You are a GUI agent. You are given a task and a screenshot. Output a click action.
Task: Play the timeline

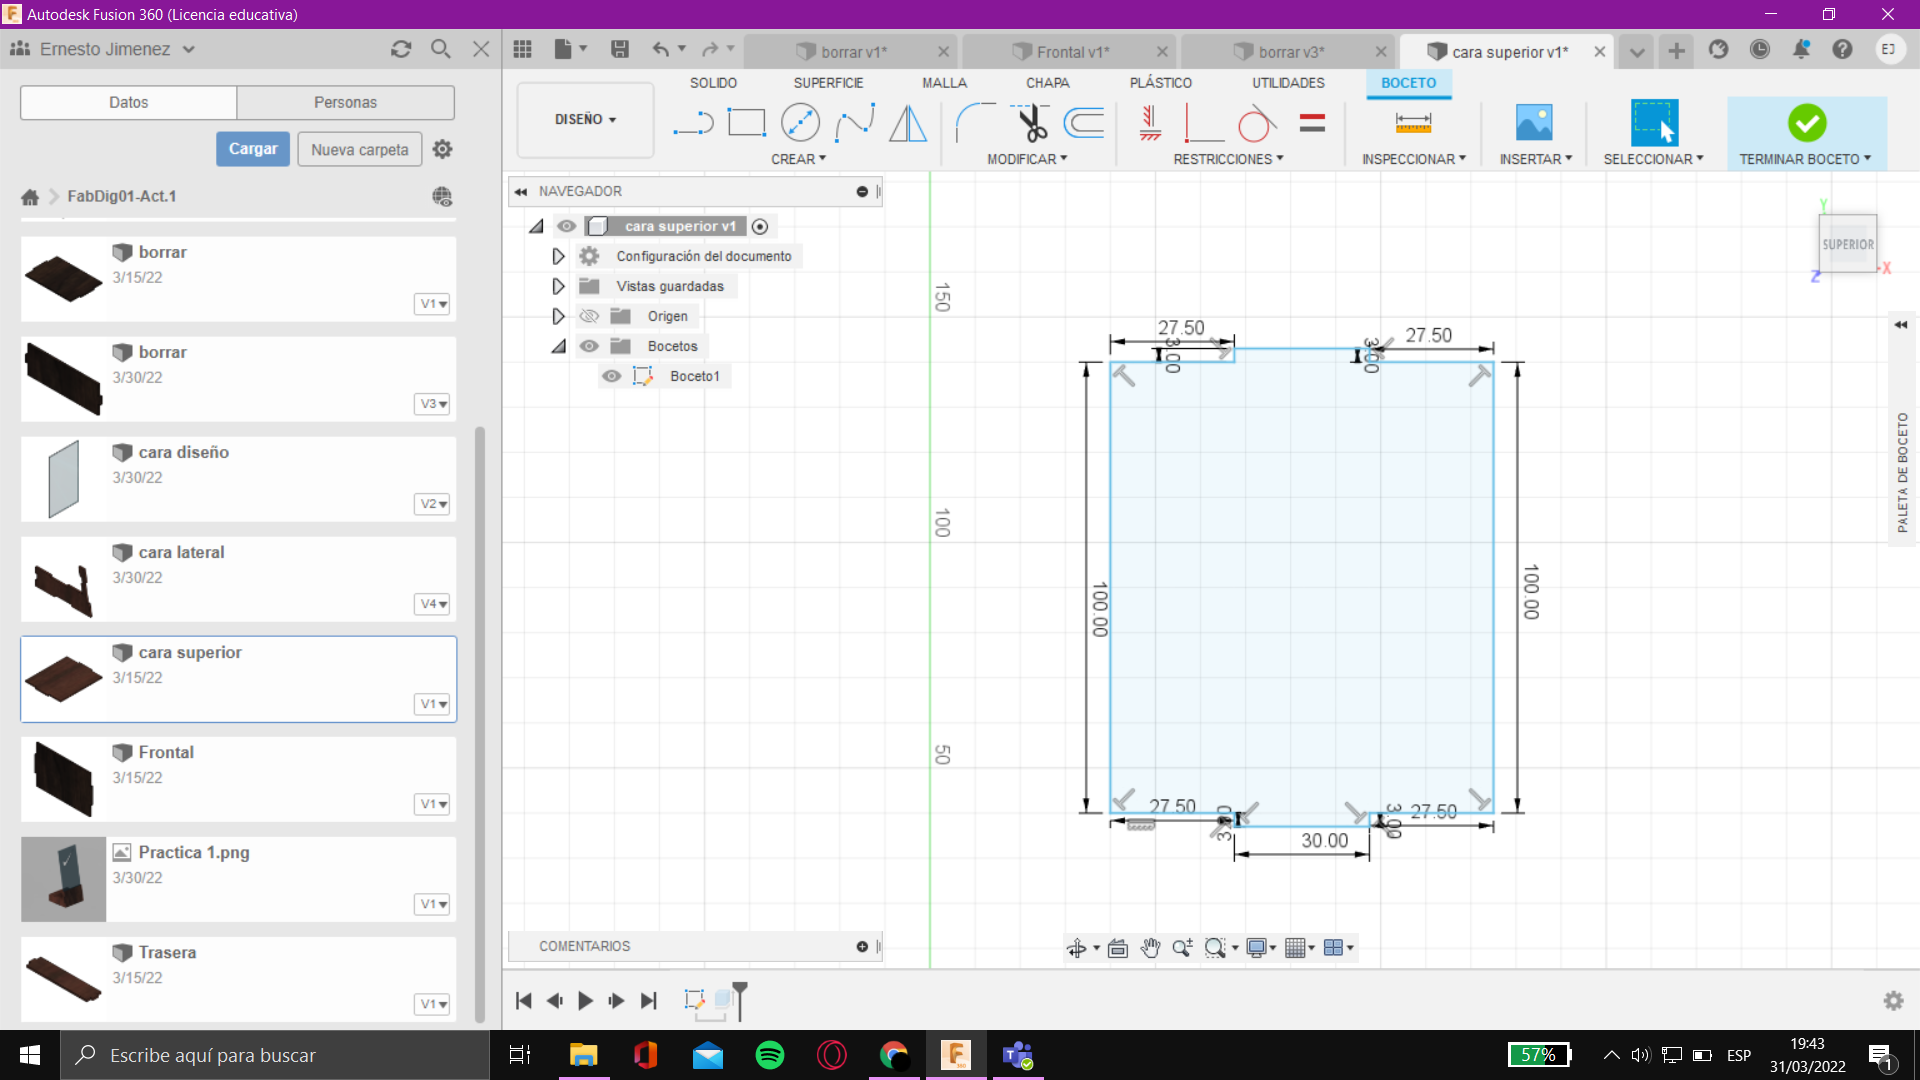tap(585, 1000)
